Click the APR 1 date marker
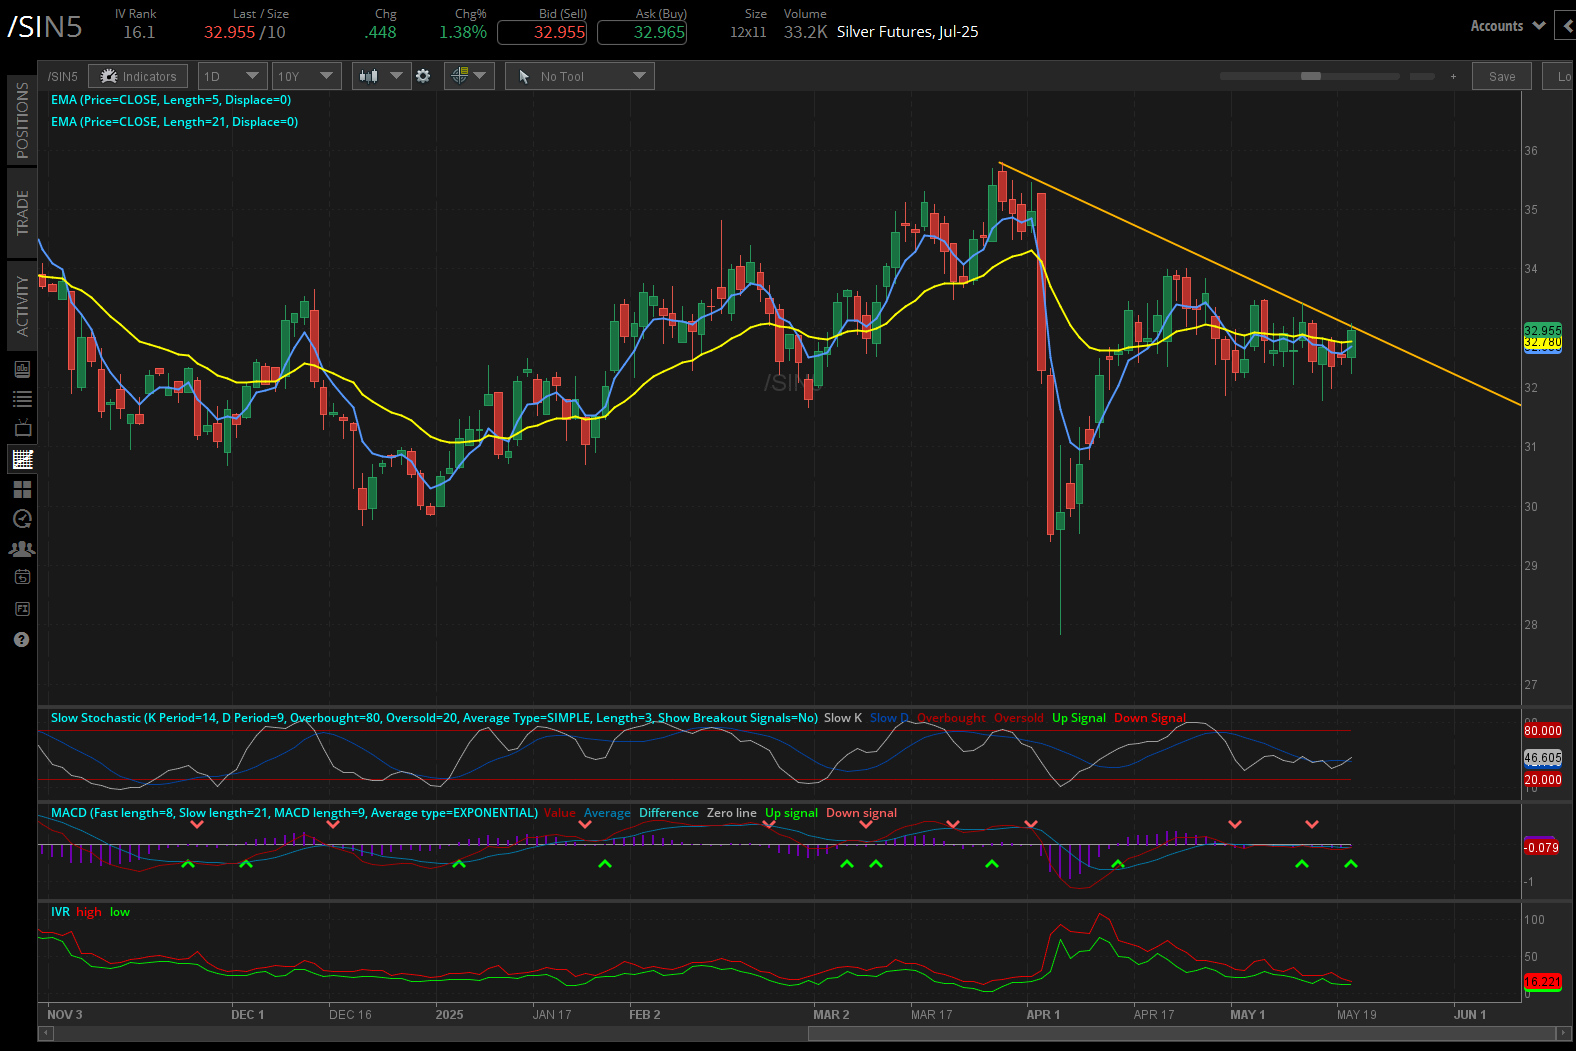Image resolution: width=1576 pixels, height=1051 pixels. coord(1043,1015)
